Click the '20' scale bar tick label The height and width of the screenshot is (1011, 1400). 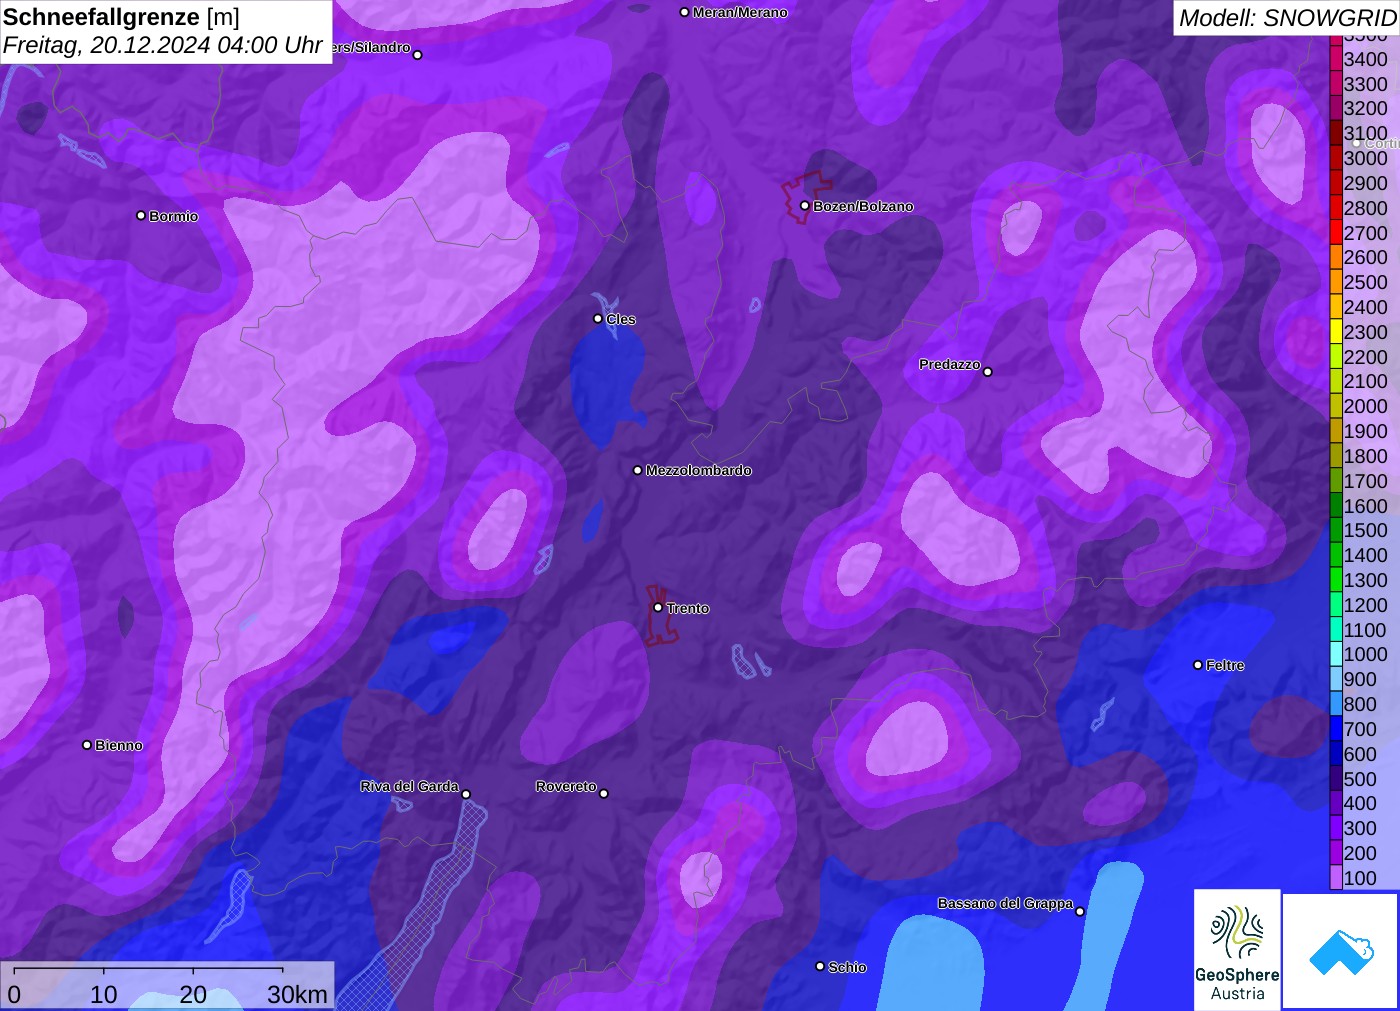(x=193, y=995)
